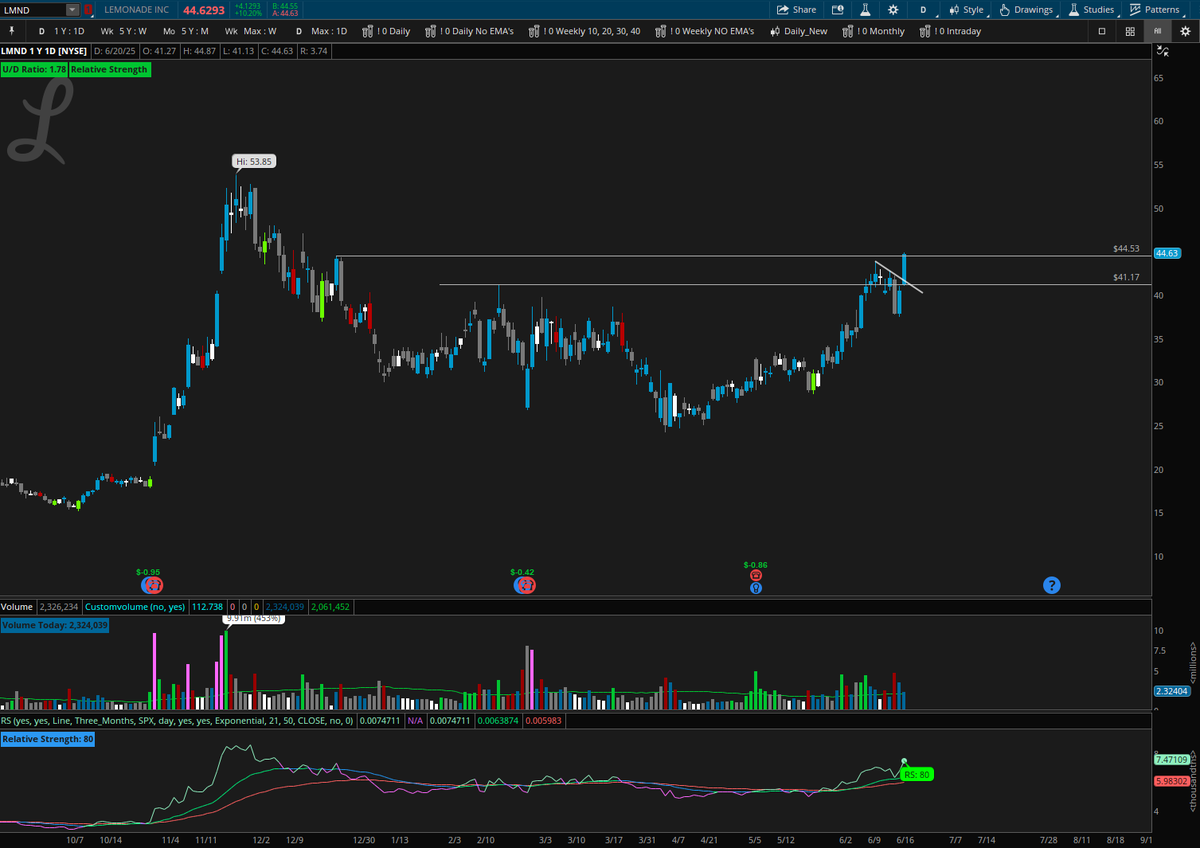Image resolution: width=1200 pixels, height=848 pixels.
Task: Click the $-0.86 earnings event icon
Action: (x=756, y=576)
